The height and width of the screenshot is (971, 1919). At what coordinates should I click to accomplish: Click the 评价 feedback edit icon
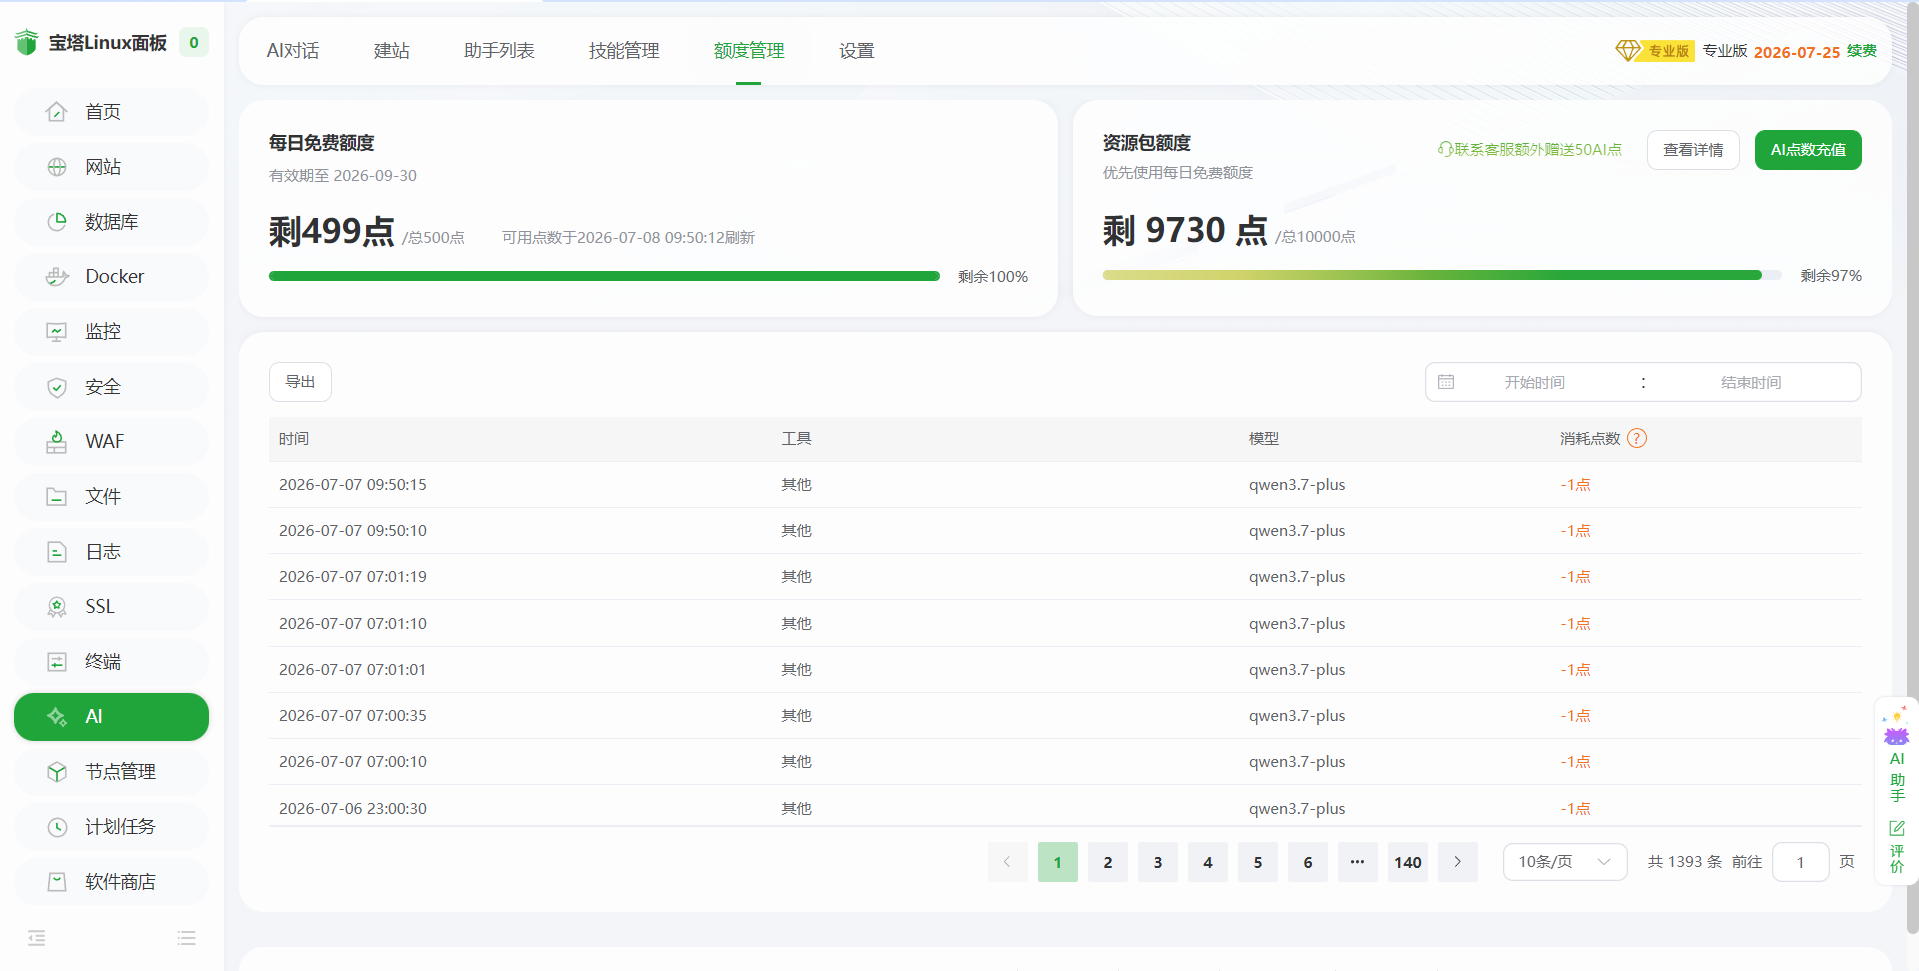1897,828
